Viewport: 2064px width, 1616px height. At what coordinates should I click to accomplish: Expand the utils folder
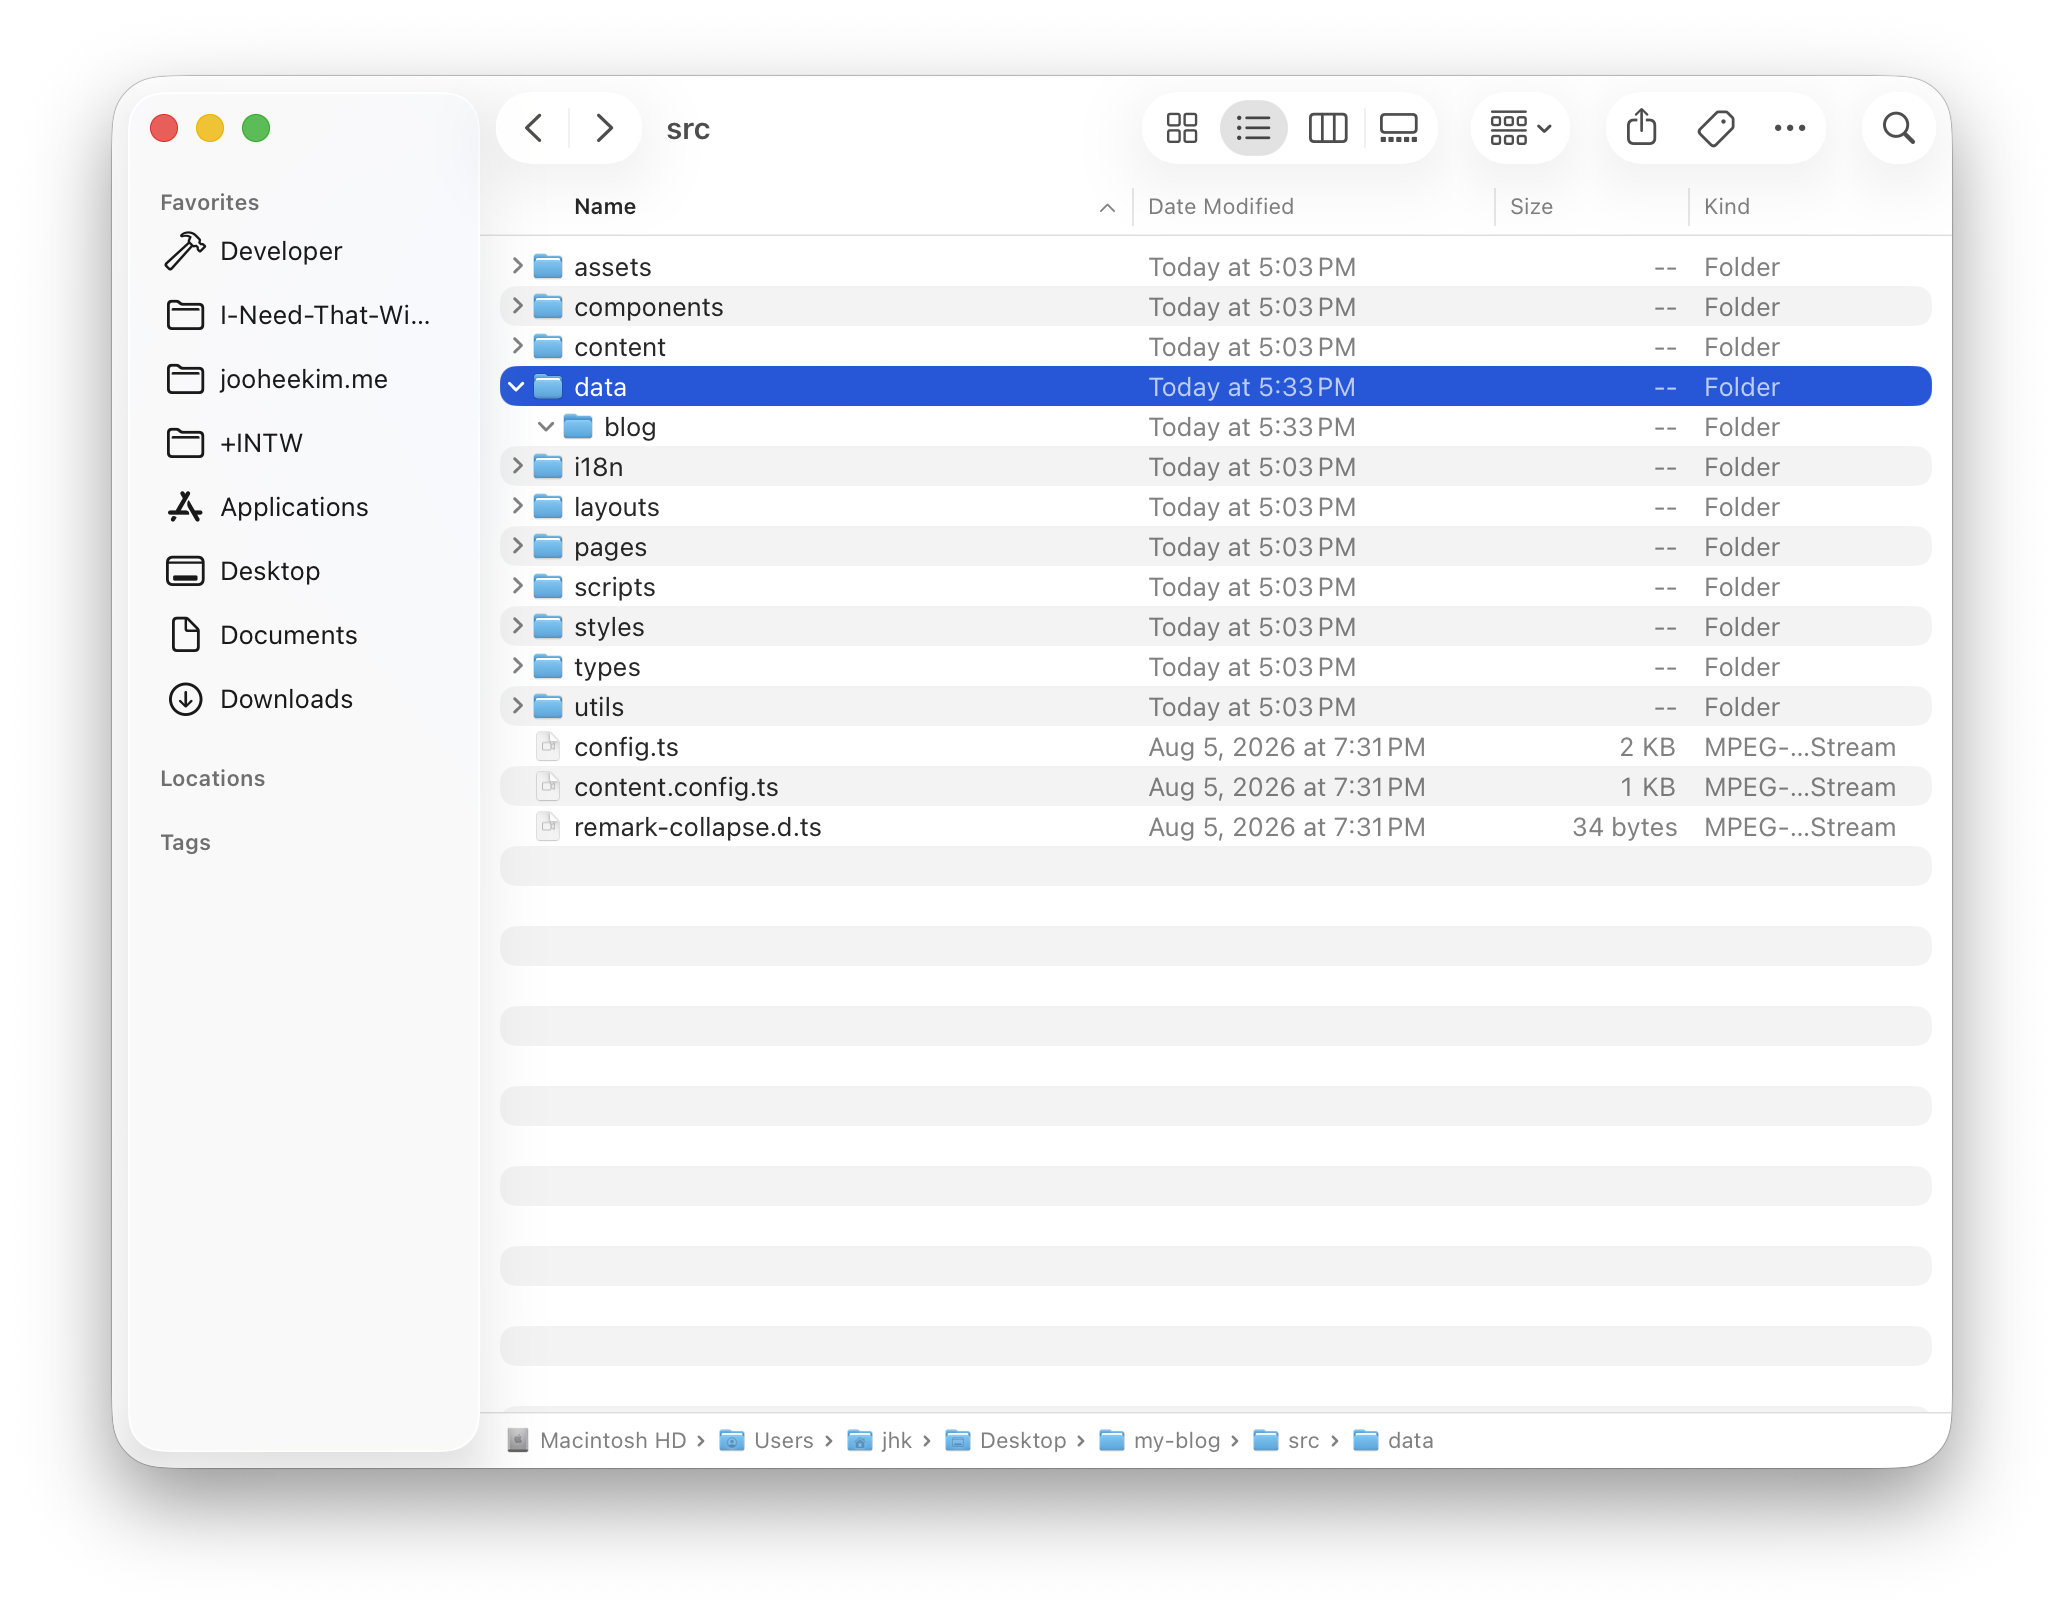click(517, 706)
